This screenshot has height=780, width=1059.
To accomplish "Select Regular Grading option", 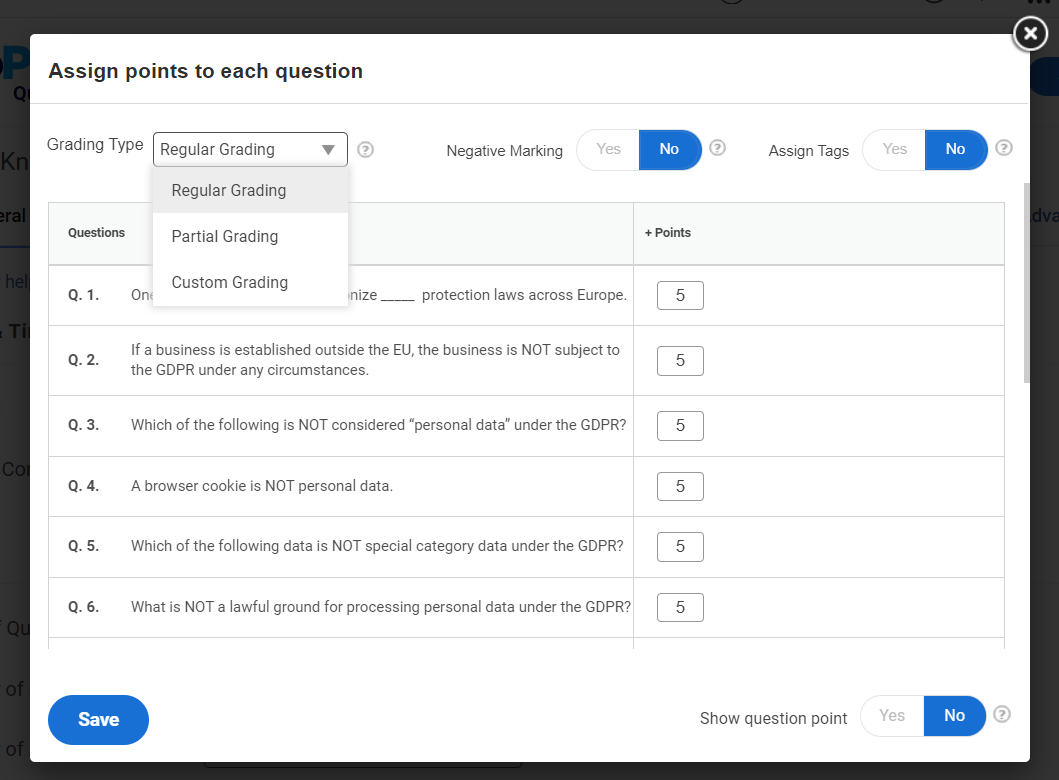I will click(229, 191).
